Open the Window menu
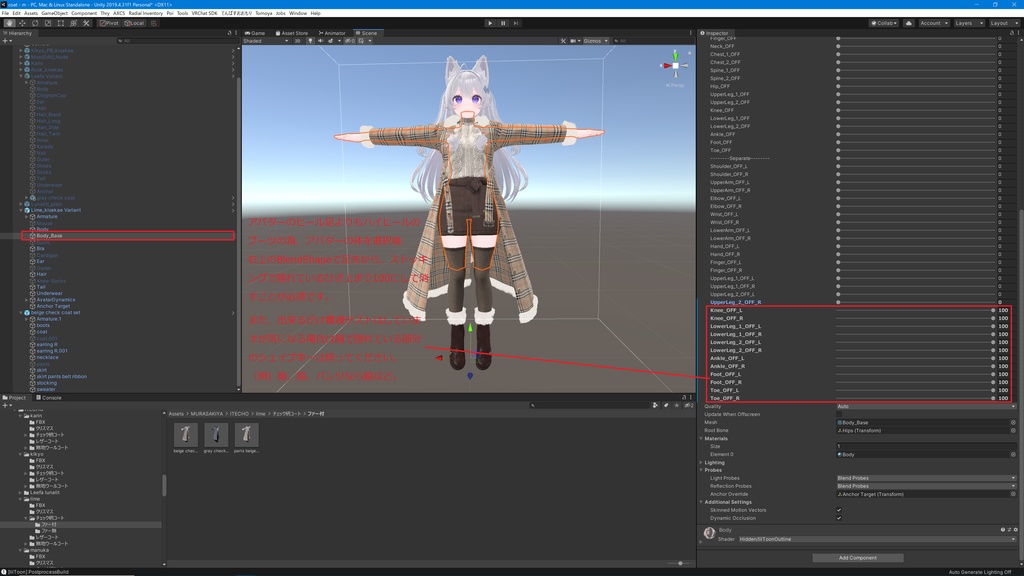The height and width of the screenshot is (576, 1024). tap(298, 13)
